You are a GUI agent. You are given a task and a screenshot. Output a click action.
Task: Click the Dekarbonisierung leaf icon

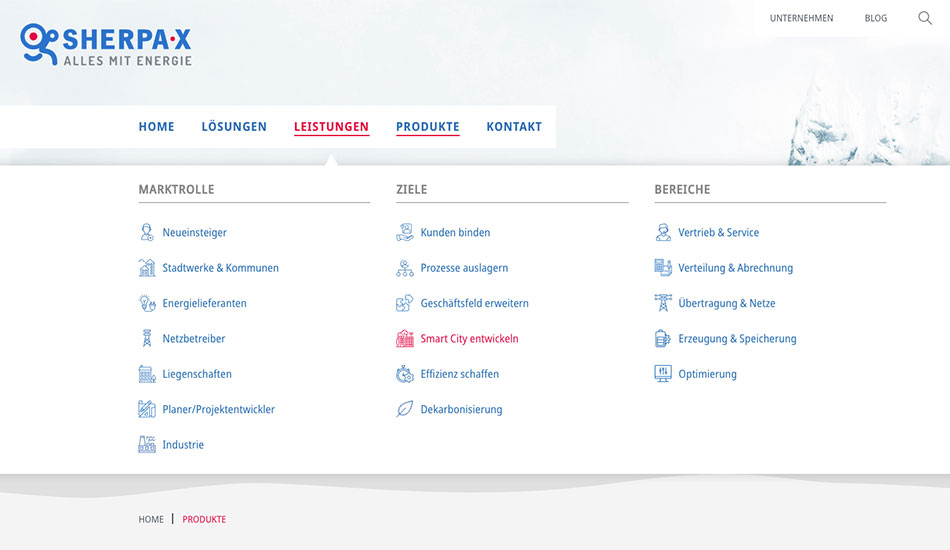tap(405, 409)
